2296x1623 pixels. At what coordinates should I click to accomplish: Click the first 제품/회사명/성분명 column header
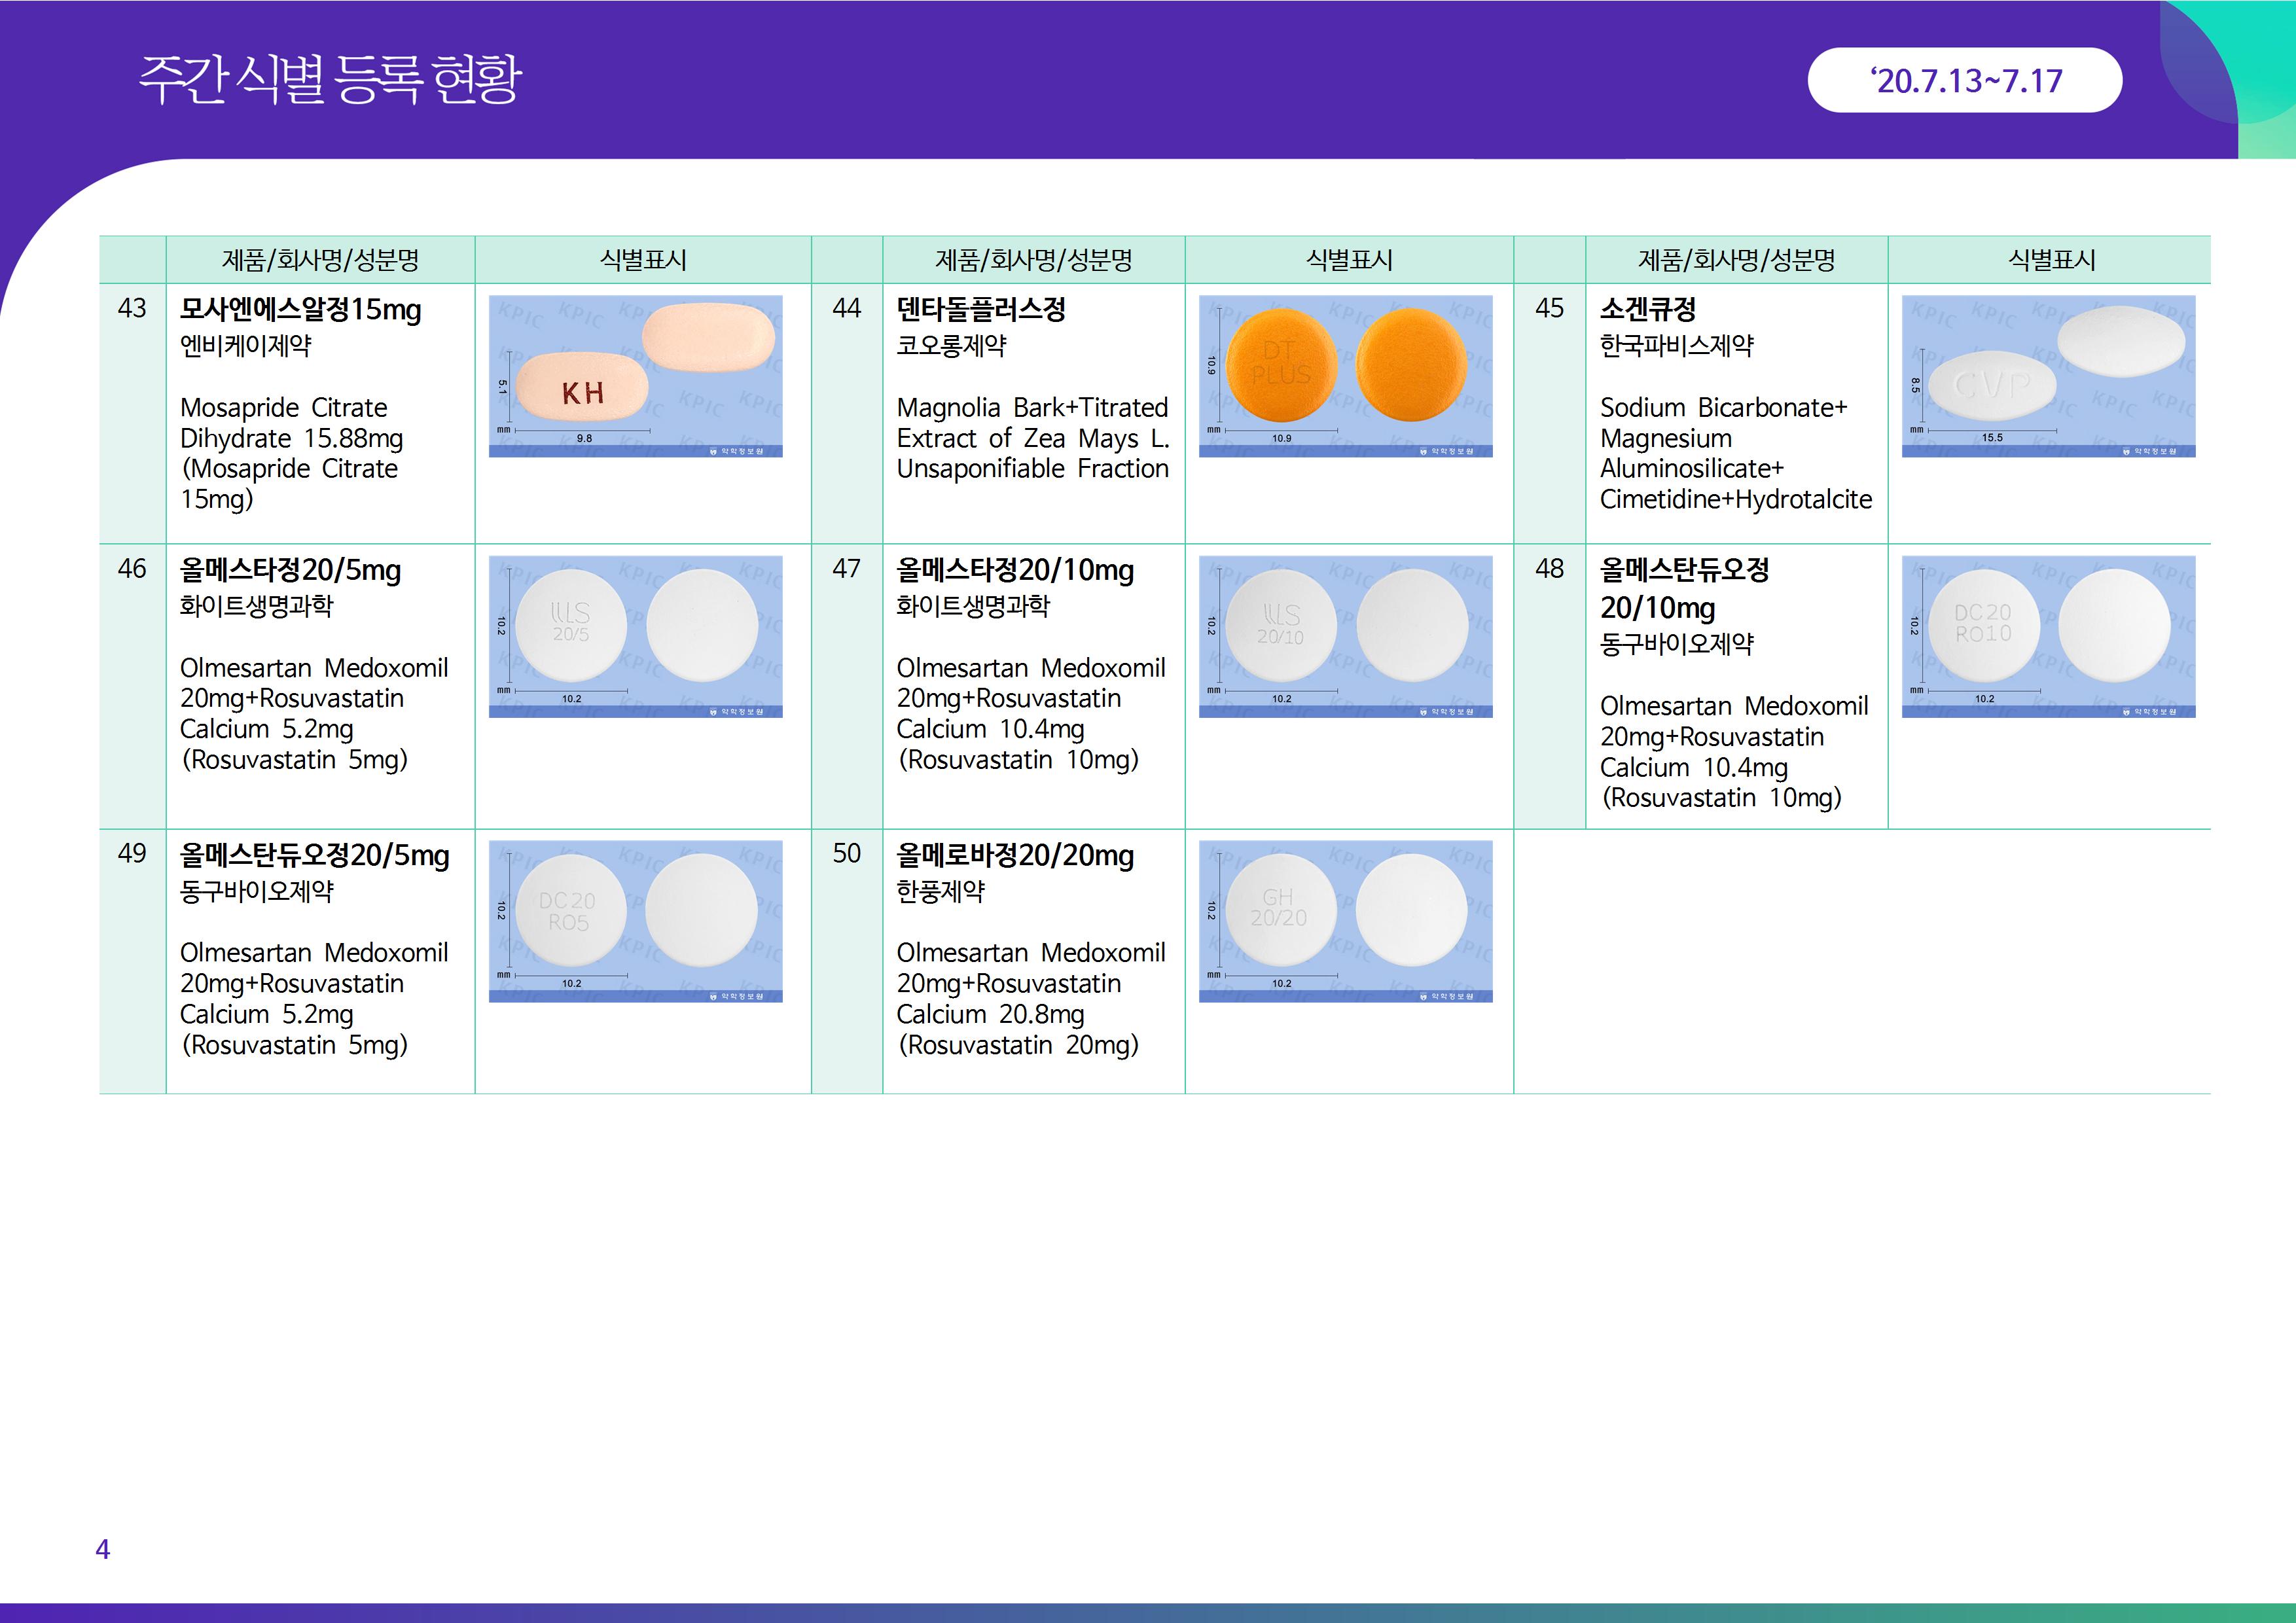coord(320,260)
